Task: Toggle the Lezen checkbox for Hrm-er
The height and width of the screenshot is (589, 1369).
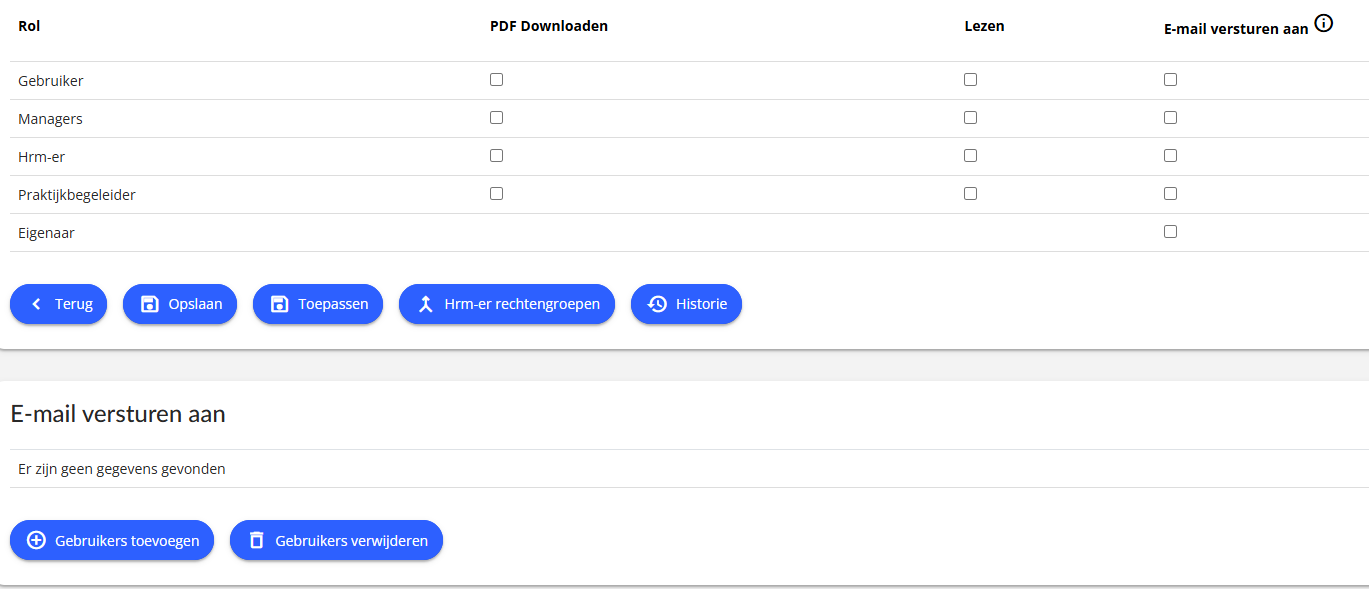Action: (970, 156)
